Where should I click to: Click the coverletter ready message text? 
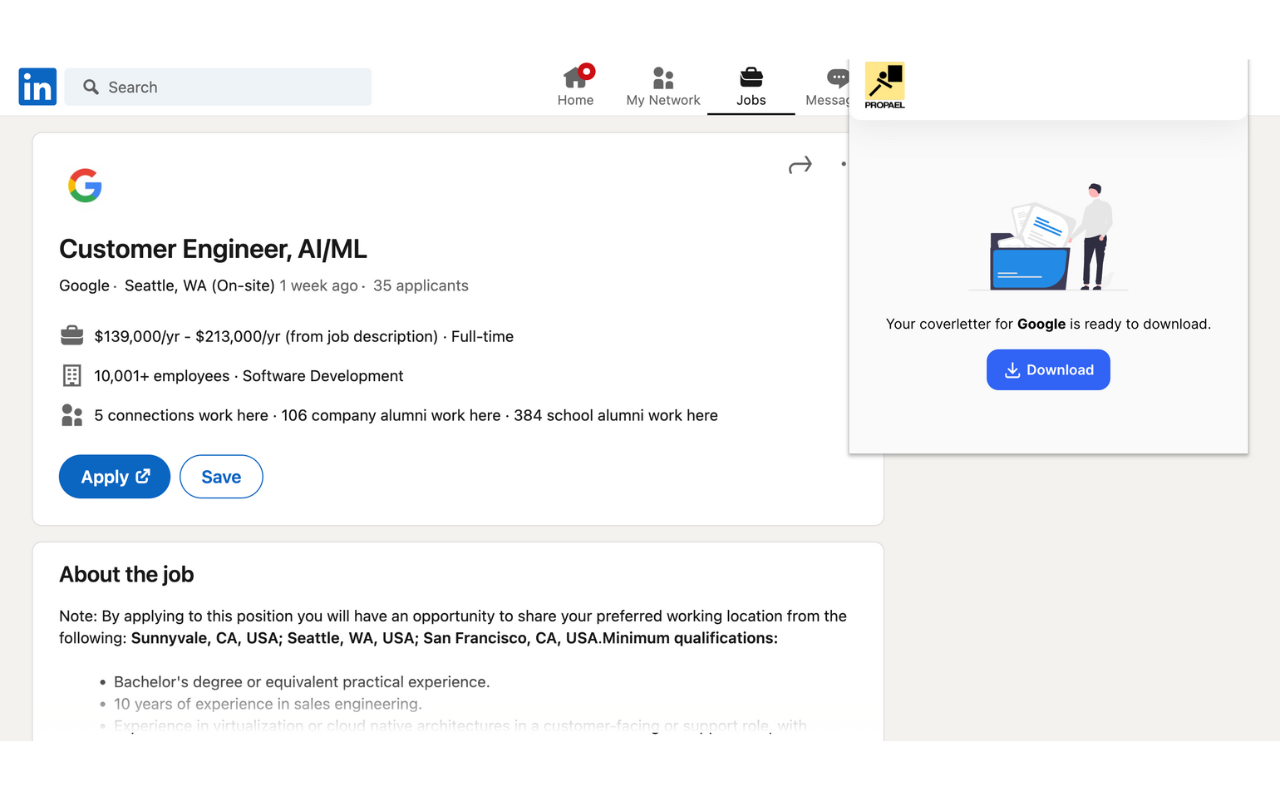click(1048, 324)
